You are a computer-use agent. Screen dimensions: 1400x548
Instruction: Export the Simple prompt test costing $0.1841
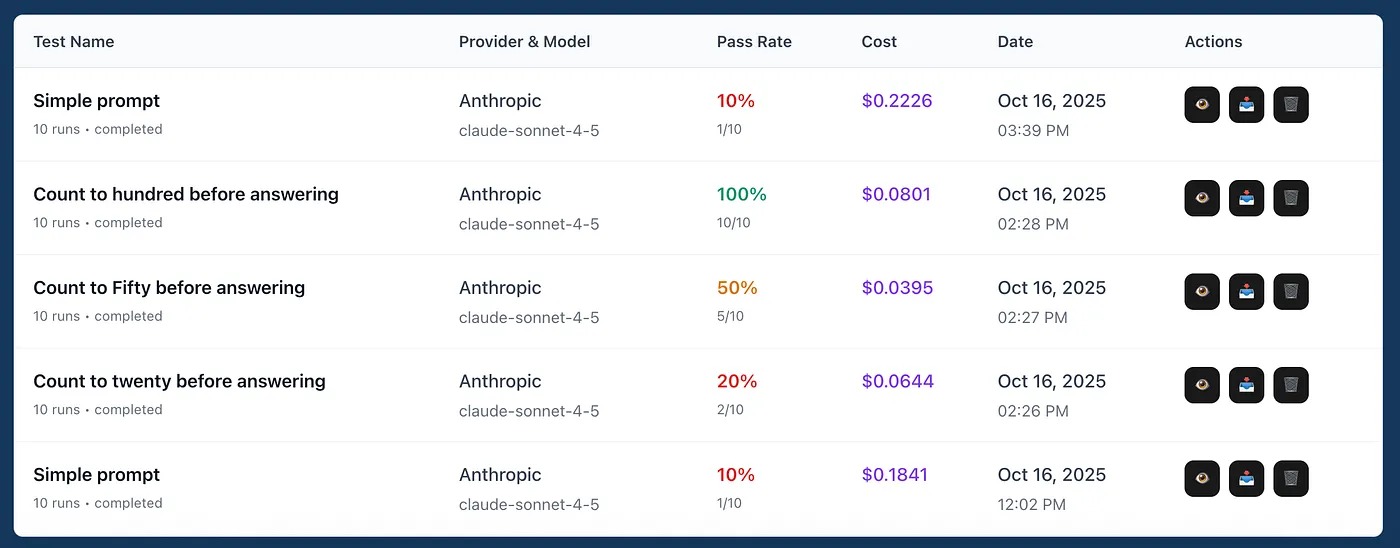[1246, 479]
